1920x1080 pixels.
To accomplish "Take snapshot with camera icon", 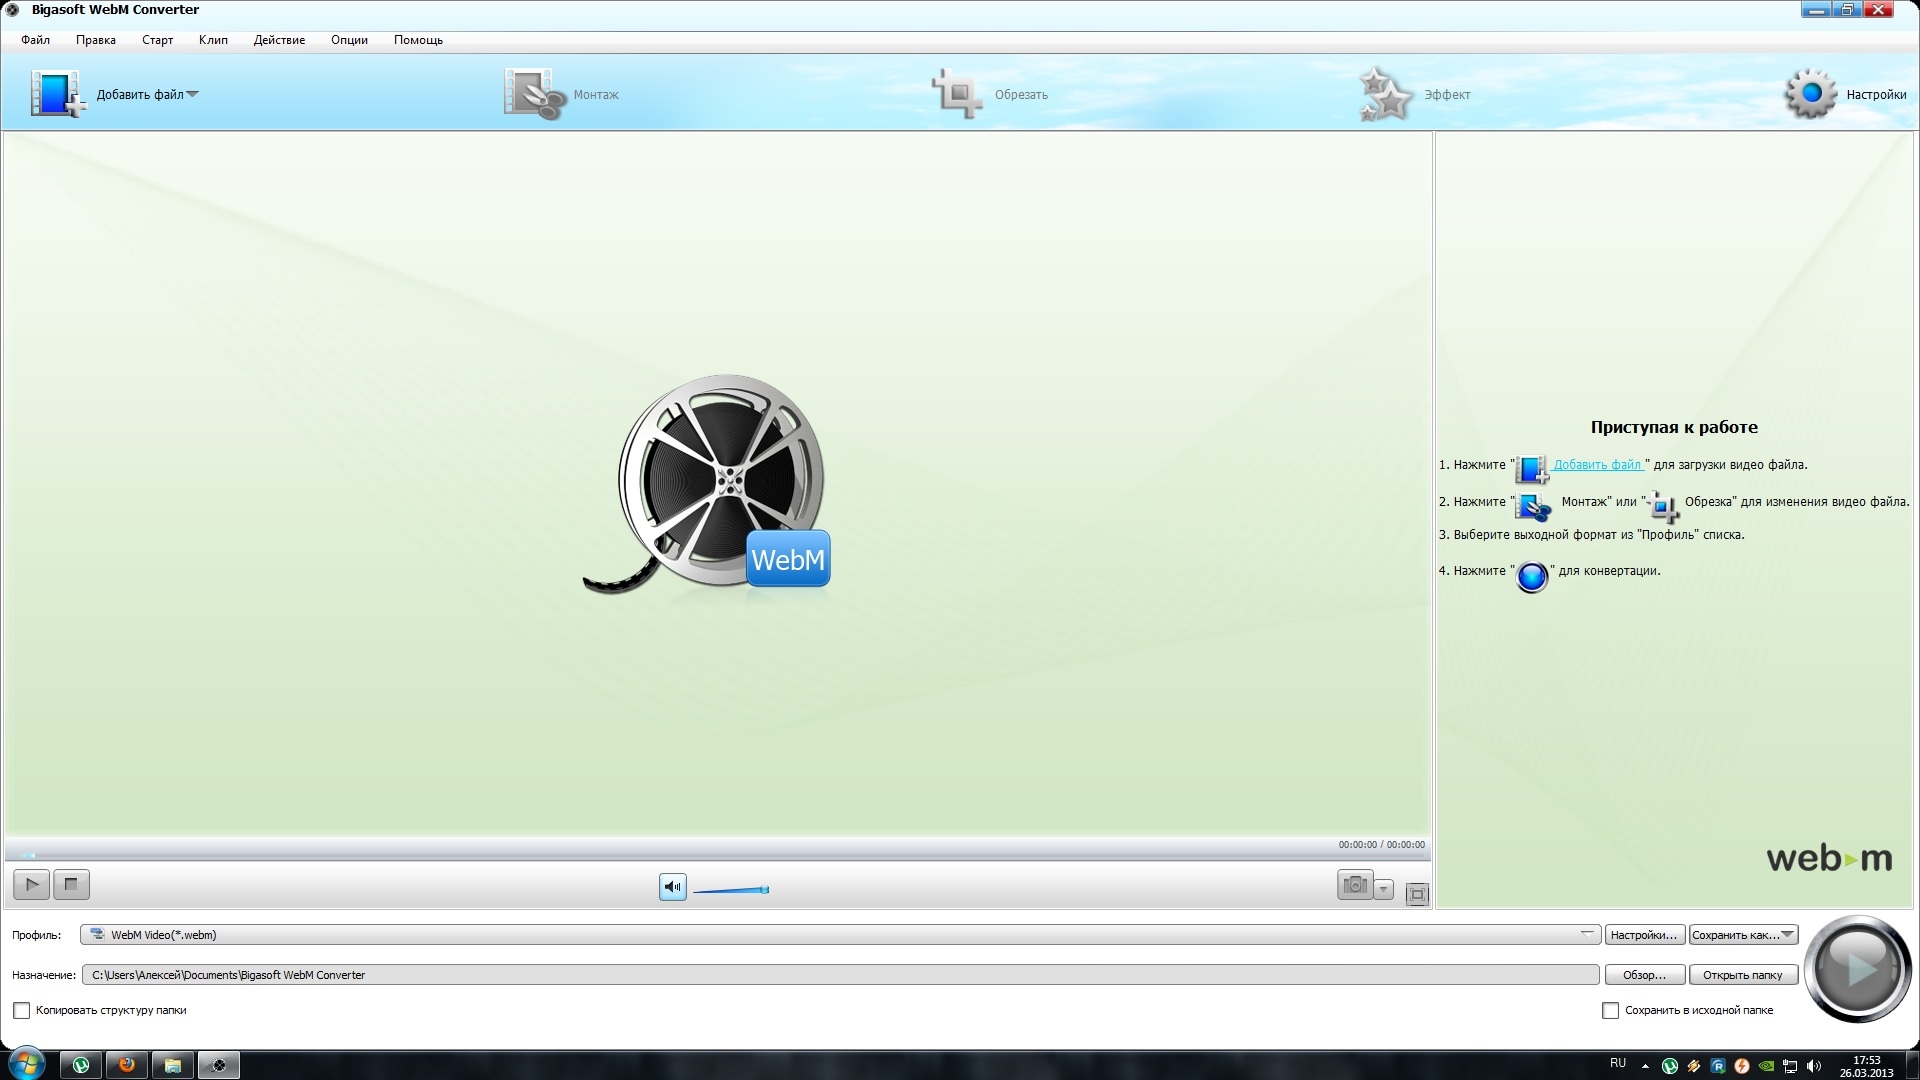I will [1355, 885].
